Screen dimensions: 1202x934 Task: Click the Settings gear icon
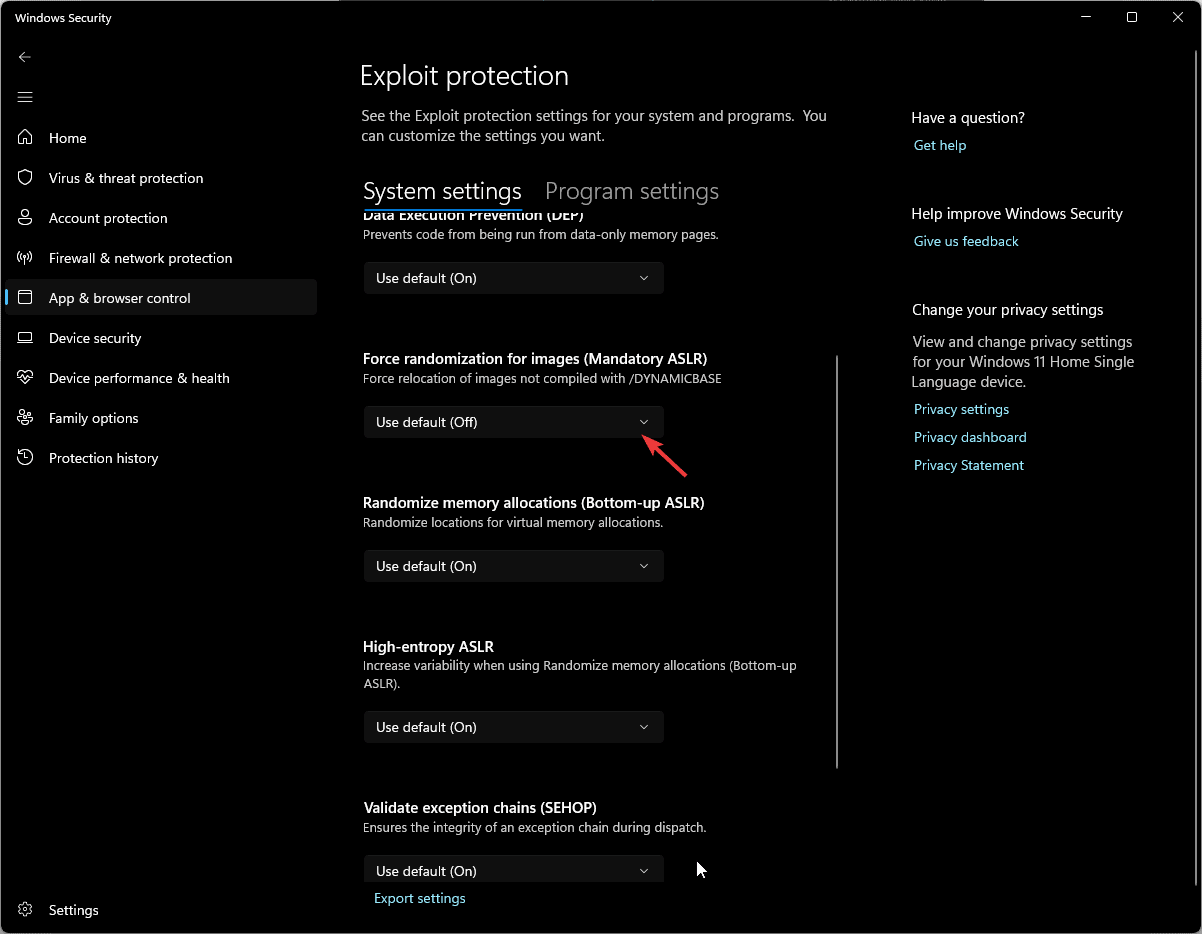coord(26,910)
